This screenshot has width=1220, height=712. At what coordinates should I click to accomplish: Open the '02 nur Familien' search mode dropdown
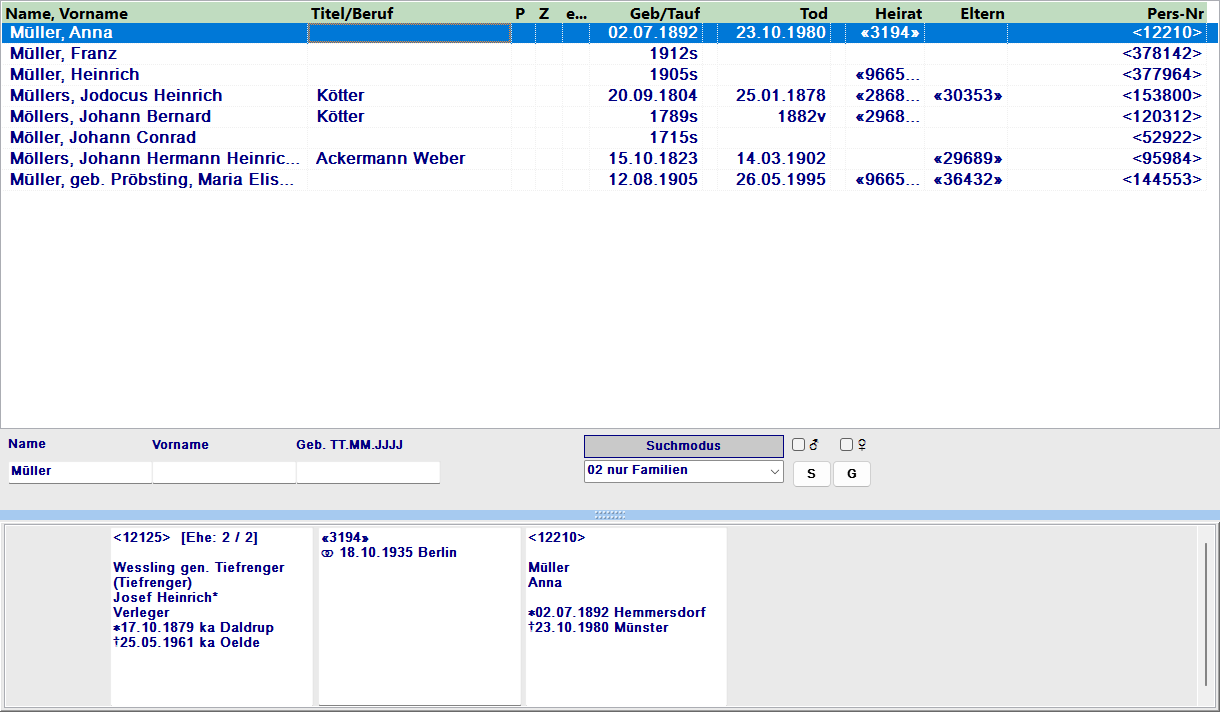684,471
